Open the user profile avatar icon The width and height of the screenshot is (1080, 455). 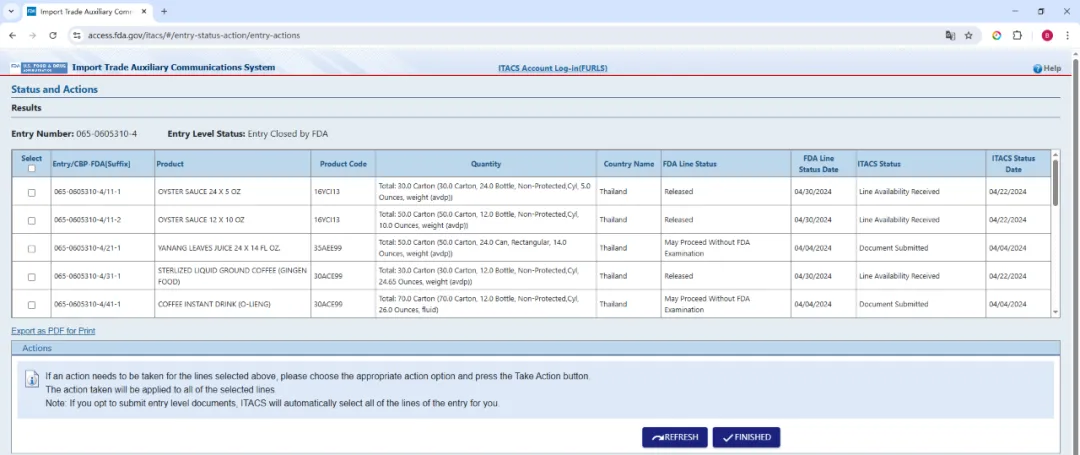1047,35
